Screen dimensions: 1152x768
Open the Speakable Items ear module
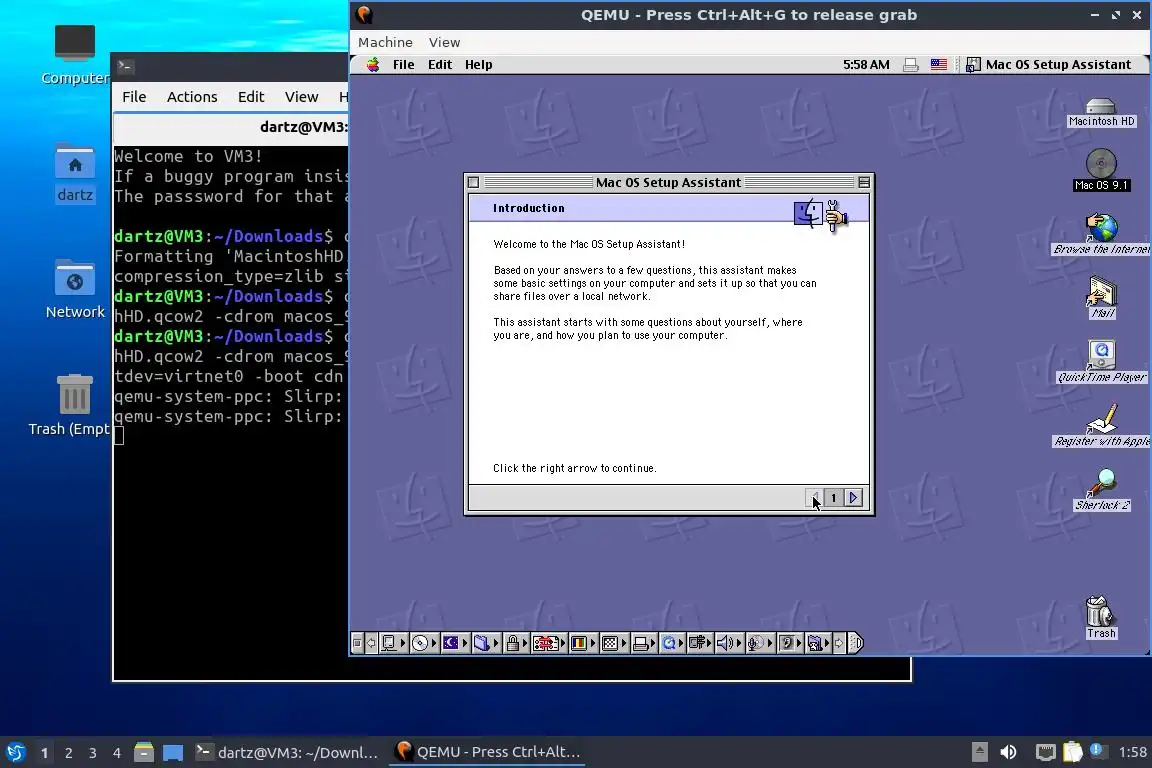[791, 643]
